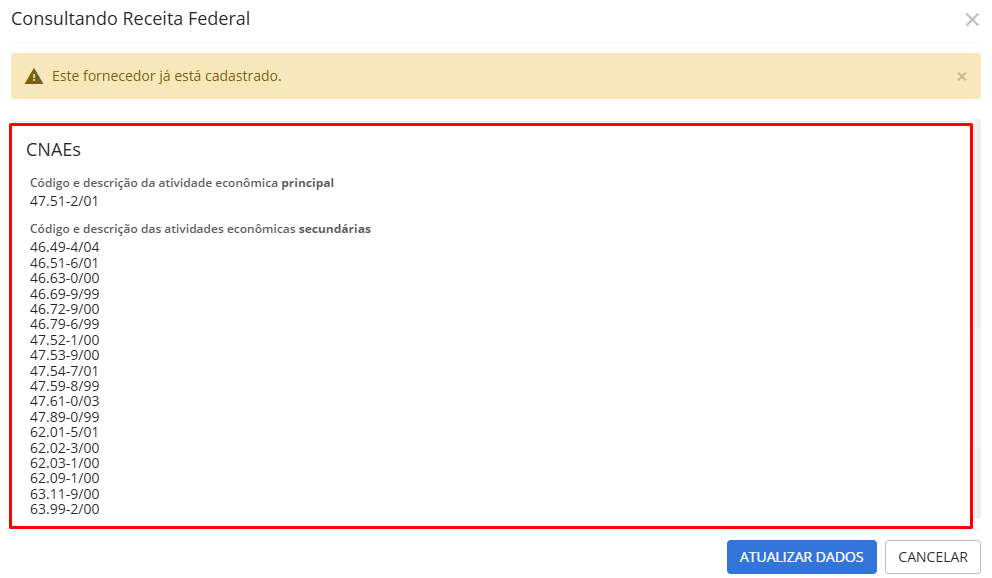This screenshot has width=992, height=578.
Task: Click the ATUALIZAR DADOS button
Action: point(802,557)
